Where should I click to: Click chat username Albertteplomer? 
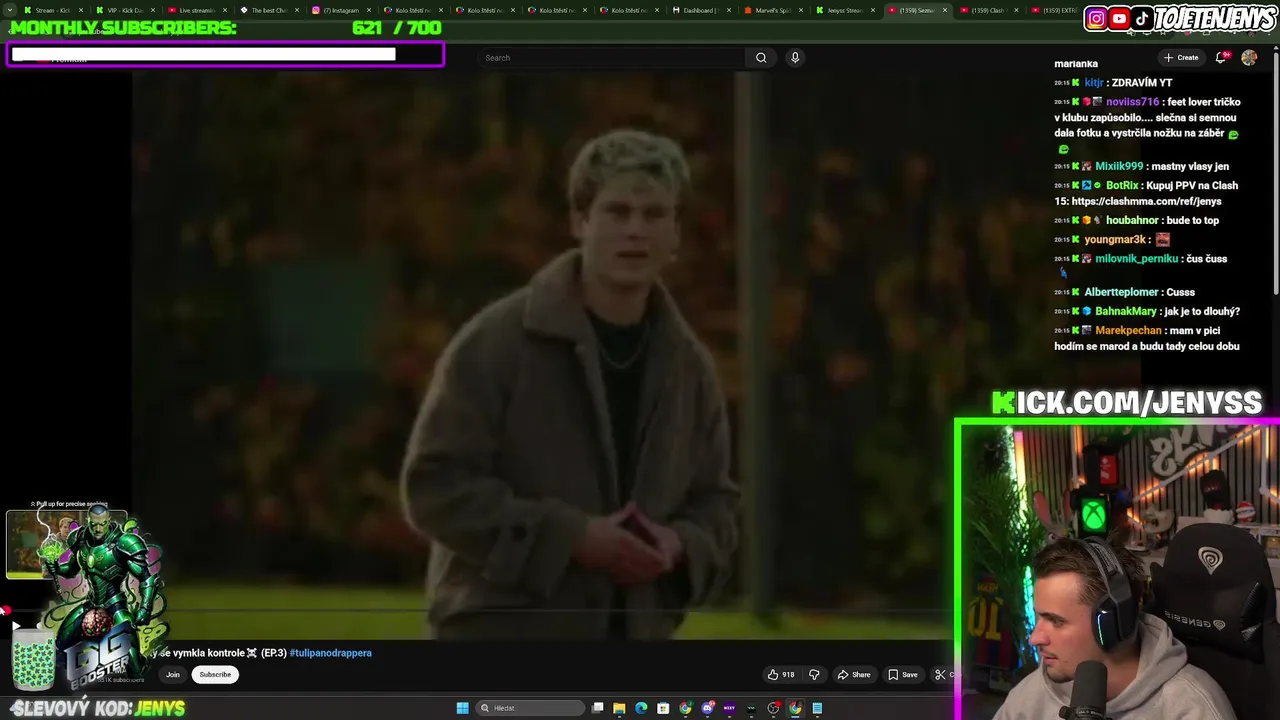point(1121,292)
